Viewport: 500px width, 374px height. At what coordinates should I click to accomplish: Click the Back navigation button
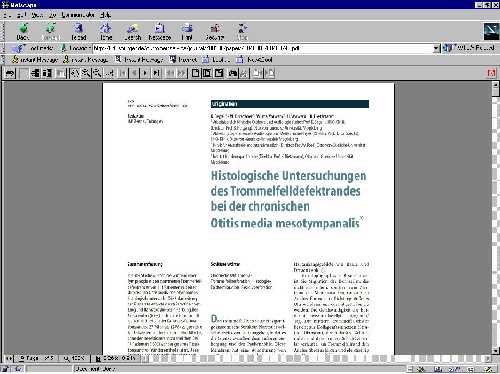coord(23,32)
